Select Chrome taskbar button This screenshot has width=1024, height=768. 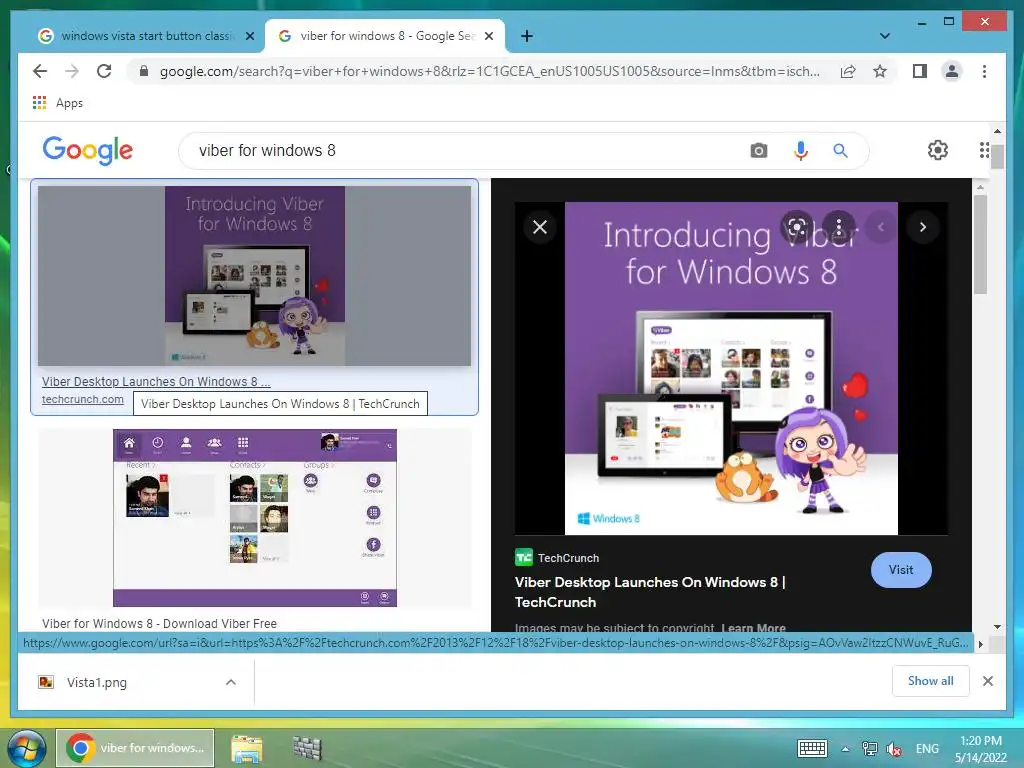135,748
